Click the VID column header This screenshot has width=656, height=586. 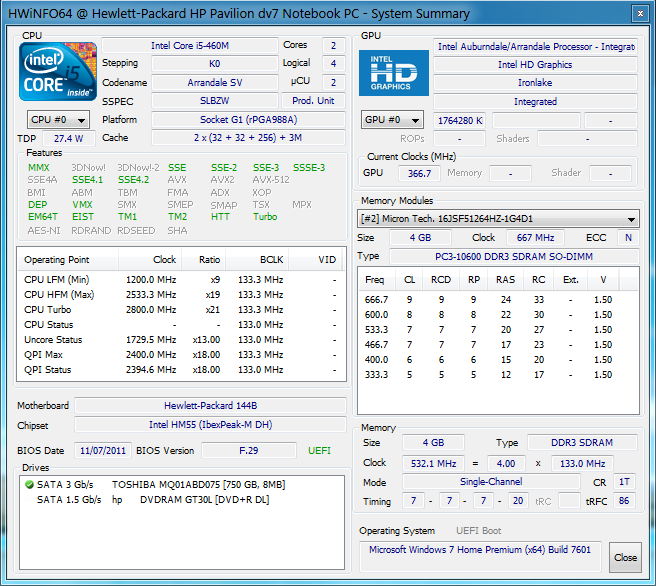[x=315, y=260]
